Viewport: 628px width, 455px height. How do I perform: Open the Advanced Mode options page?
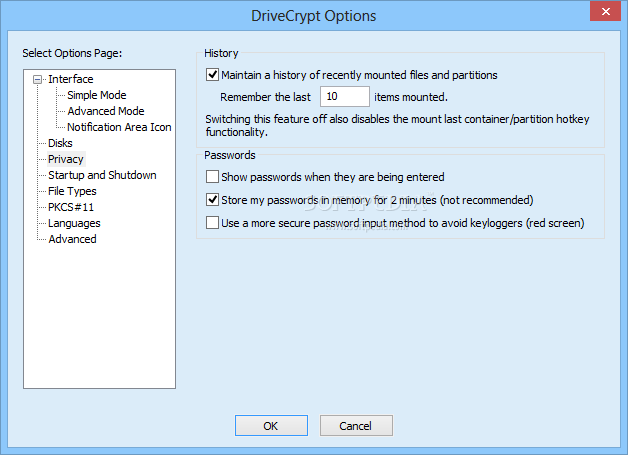click(x=106, y=111)
